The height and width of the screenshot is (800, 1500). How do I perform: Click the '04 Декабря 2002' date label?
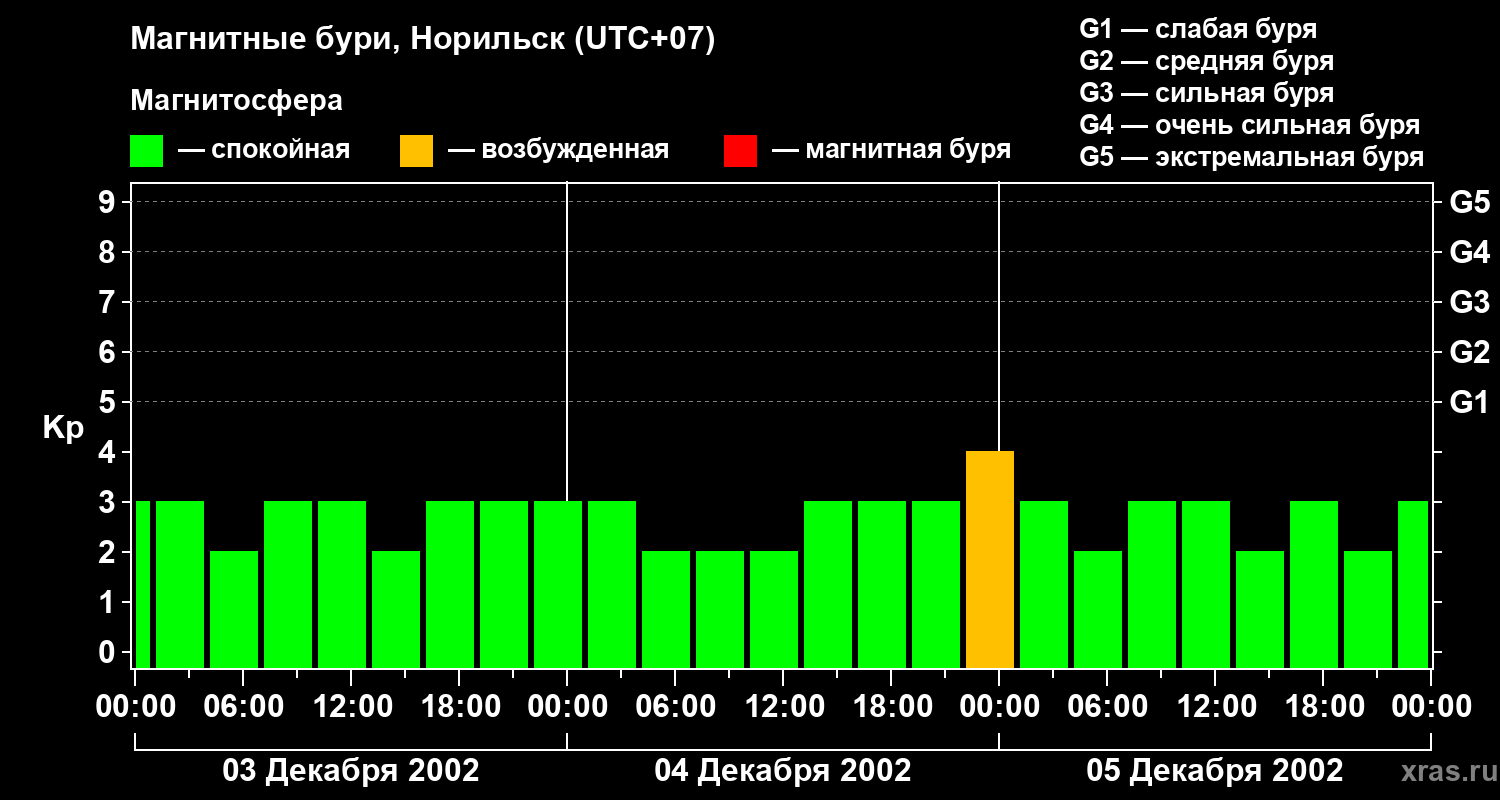(x=783, y=771)
